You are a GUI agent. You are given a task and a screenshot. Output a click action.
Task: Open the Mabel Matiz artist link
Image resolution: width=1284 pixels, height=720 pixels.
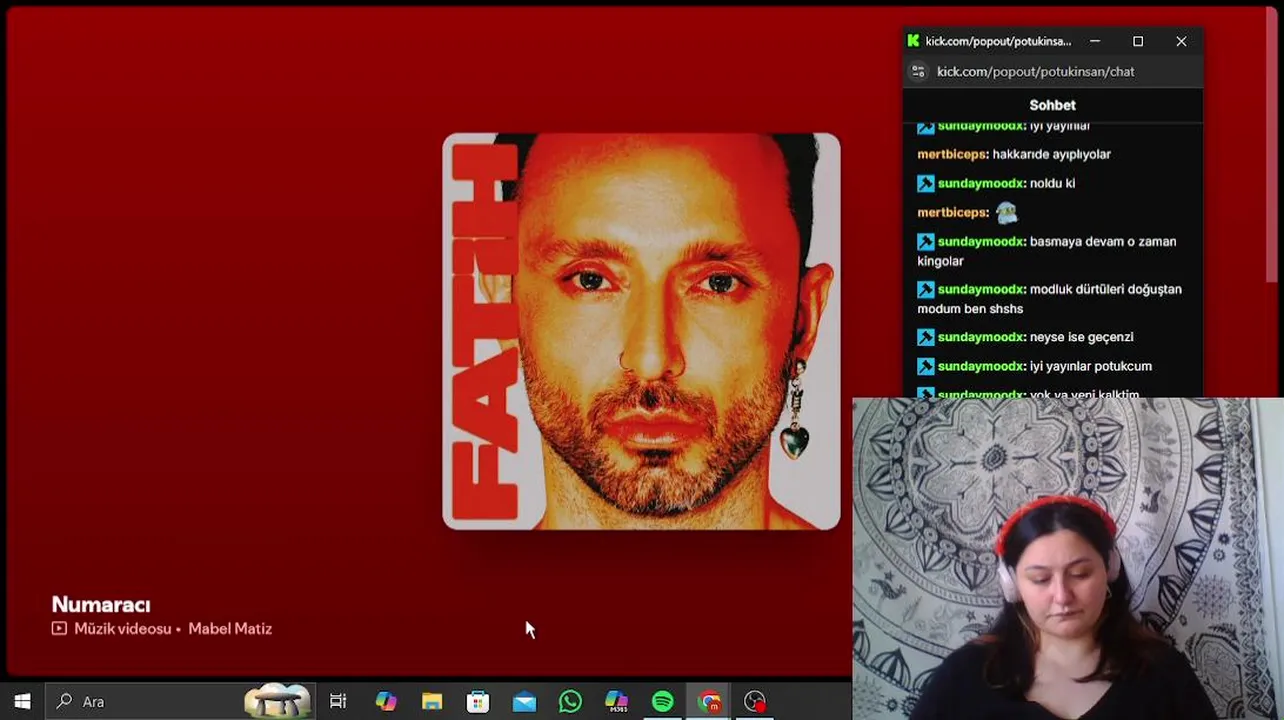coord(230,629)
